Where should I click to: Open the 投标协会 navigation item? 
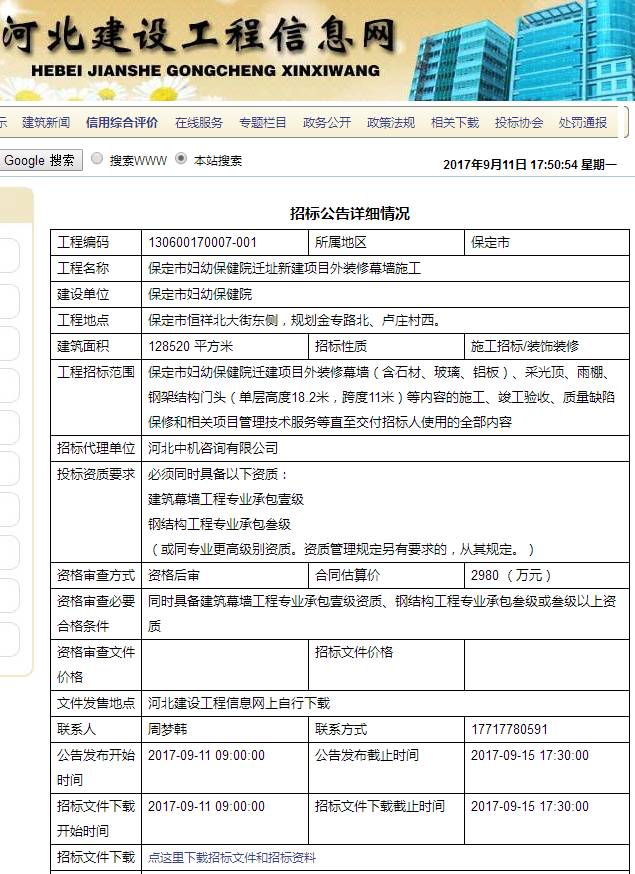(x=518, y=123)
